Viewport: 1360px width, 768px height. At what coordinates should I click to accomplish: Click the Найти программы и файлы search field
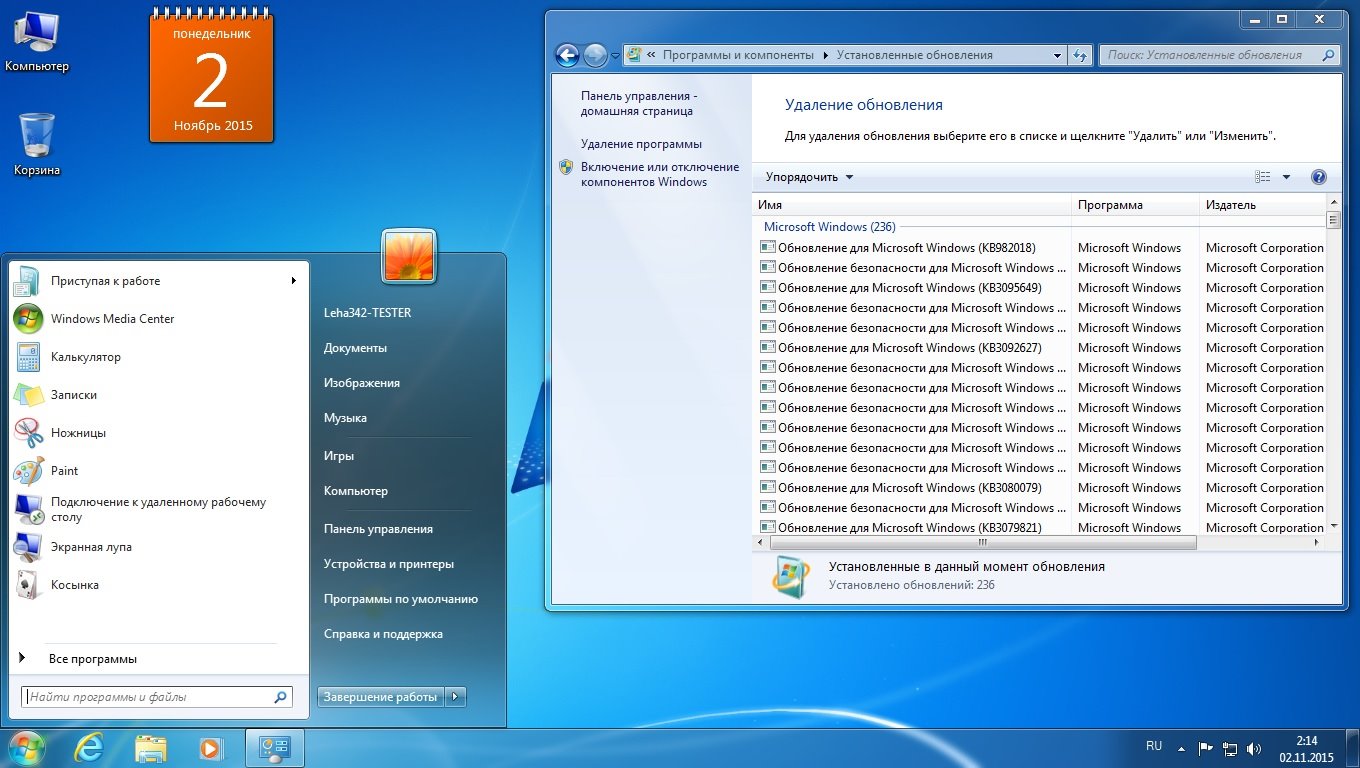click(148, 697)
